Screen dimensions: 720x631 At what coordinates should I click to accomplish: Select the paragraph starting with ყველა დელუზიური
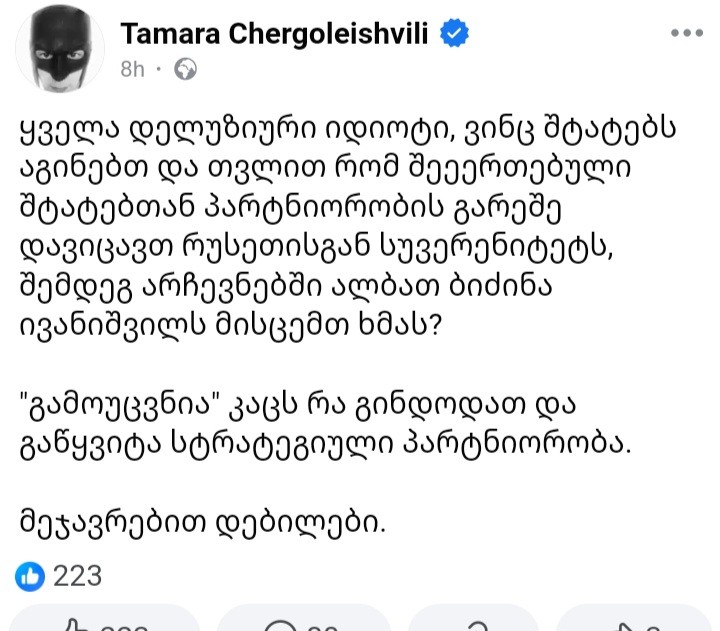(348, 227)
